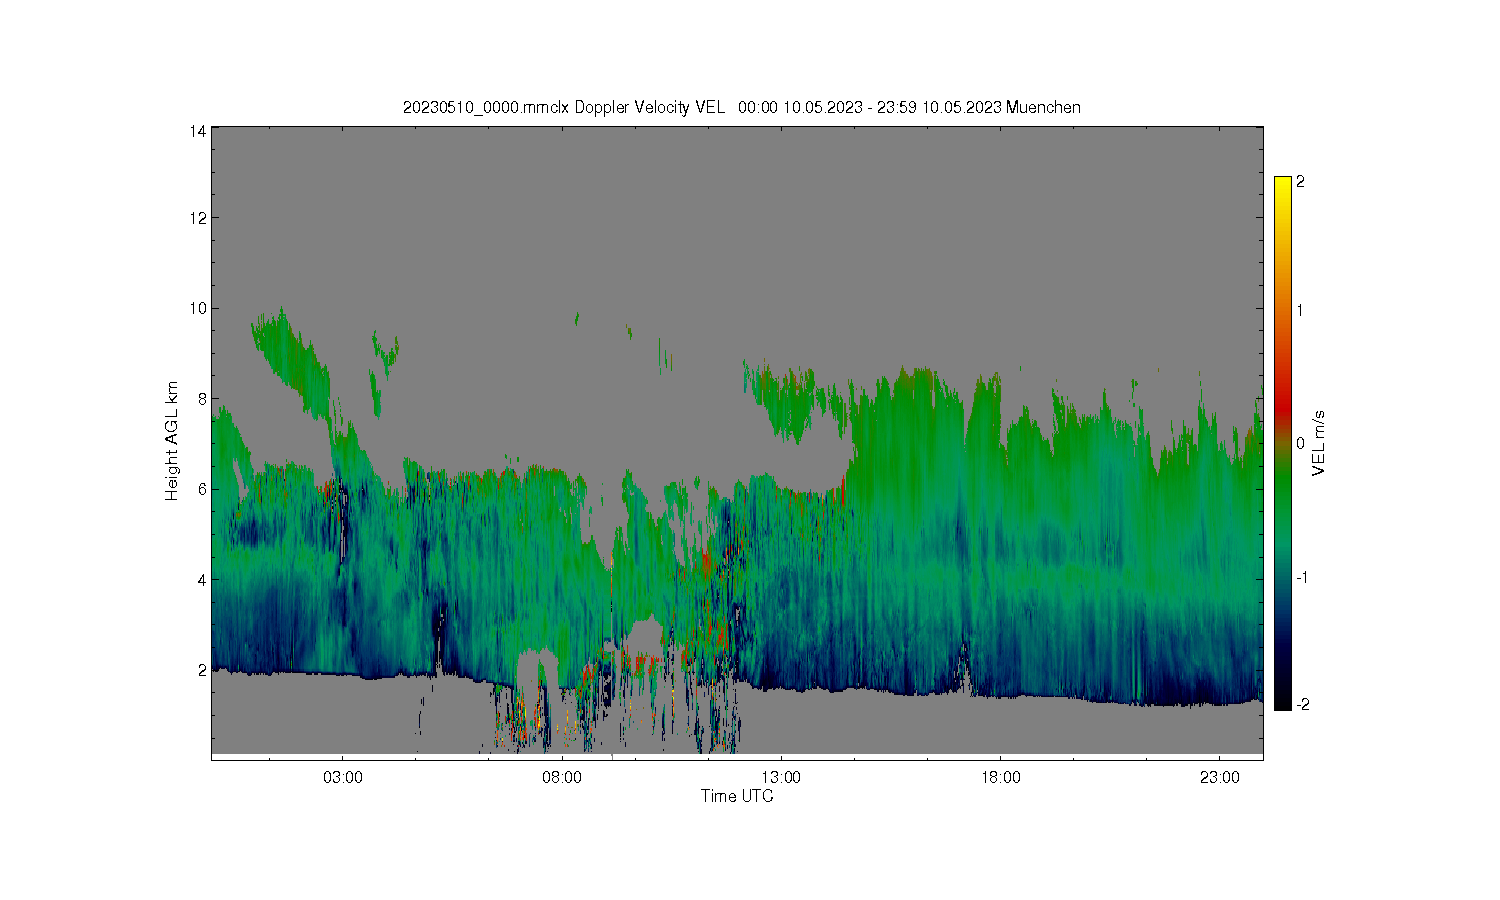Click the colorbar tick label -2

coord(1303,705)
